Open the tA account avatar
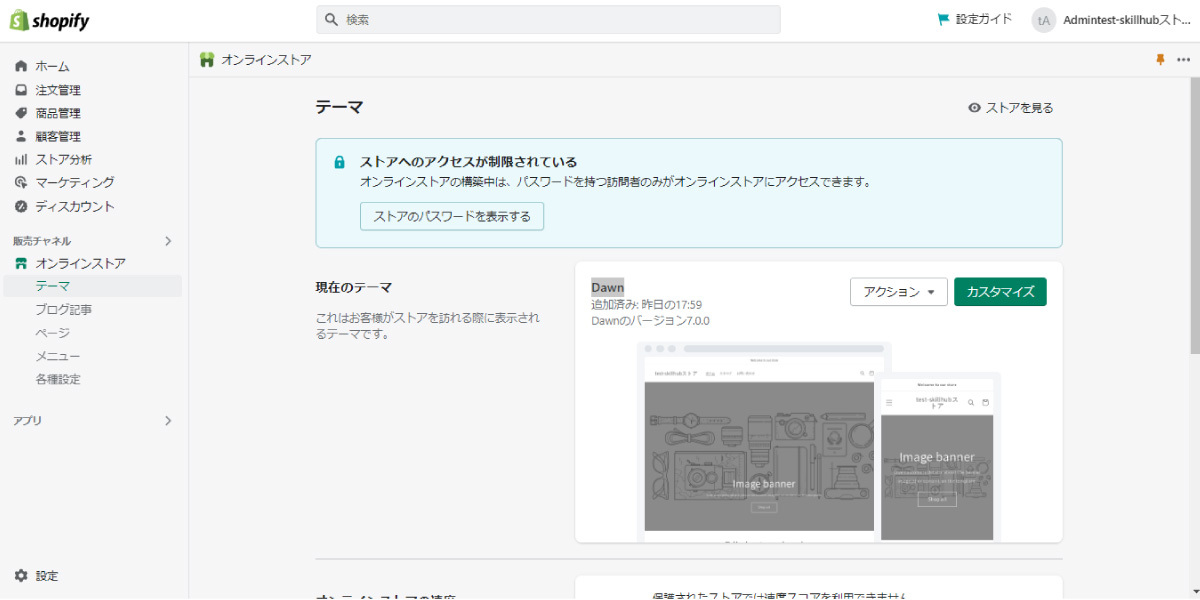Image resolution: width=1200 pixels, height=600 pixels. [1044, 20]
